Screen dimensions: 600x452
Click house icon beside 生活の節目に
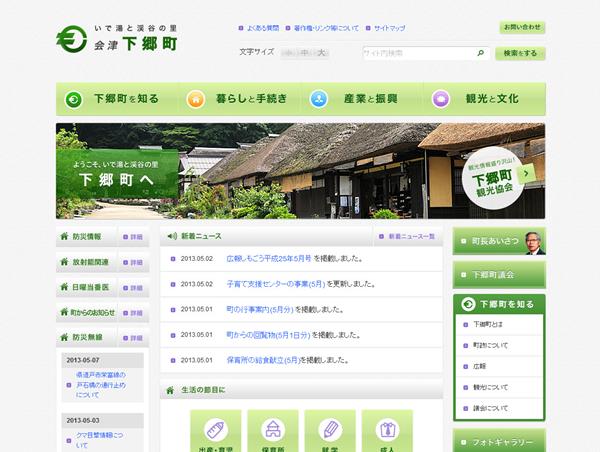pyautogui.click(x=170, y=390)
